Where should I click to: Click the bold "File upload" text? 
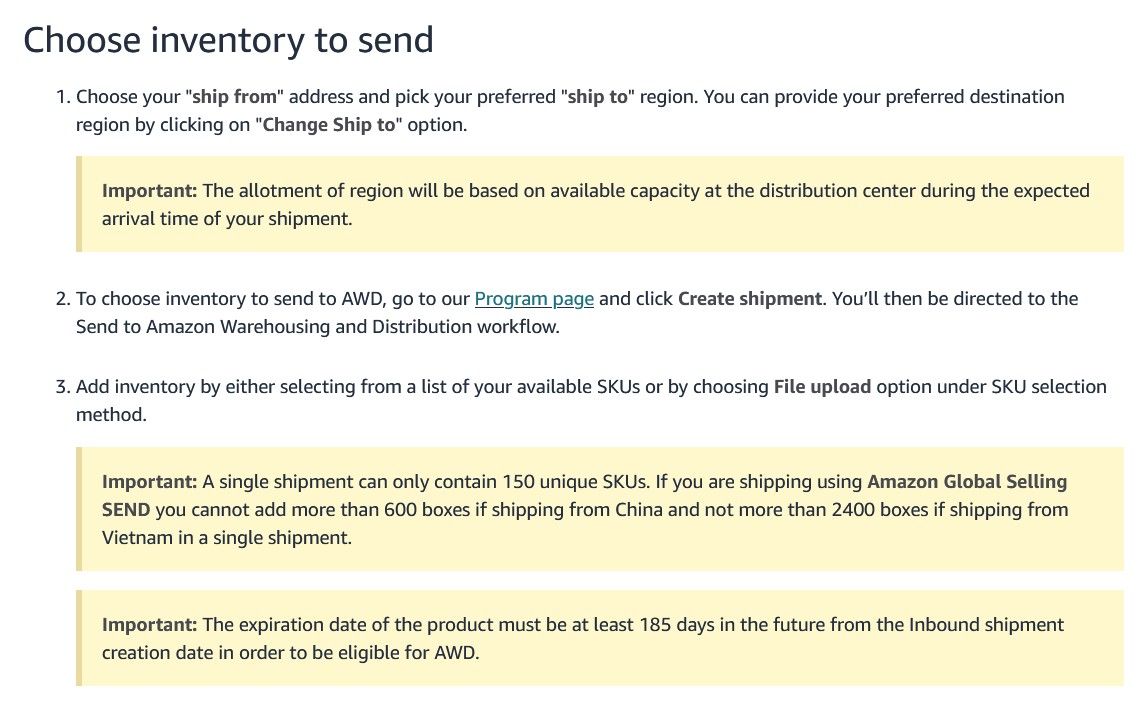pos(822,387)
